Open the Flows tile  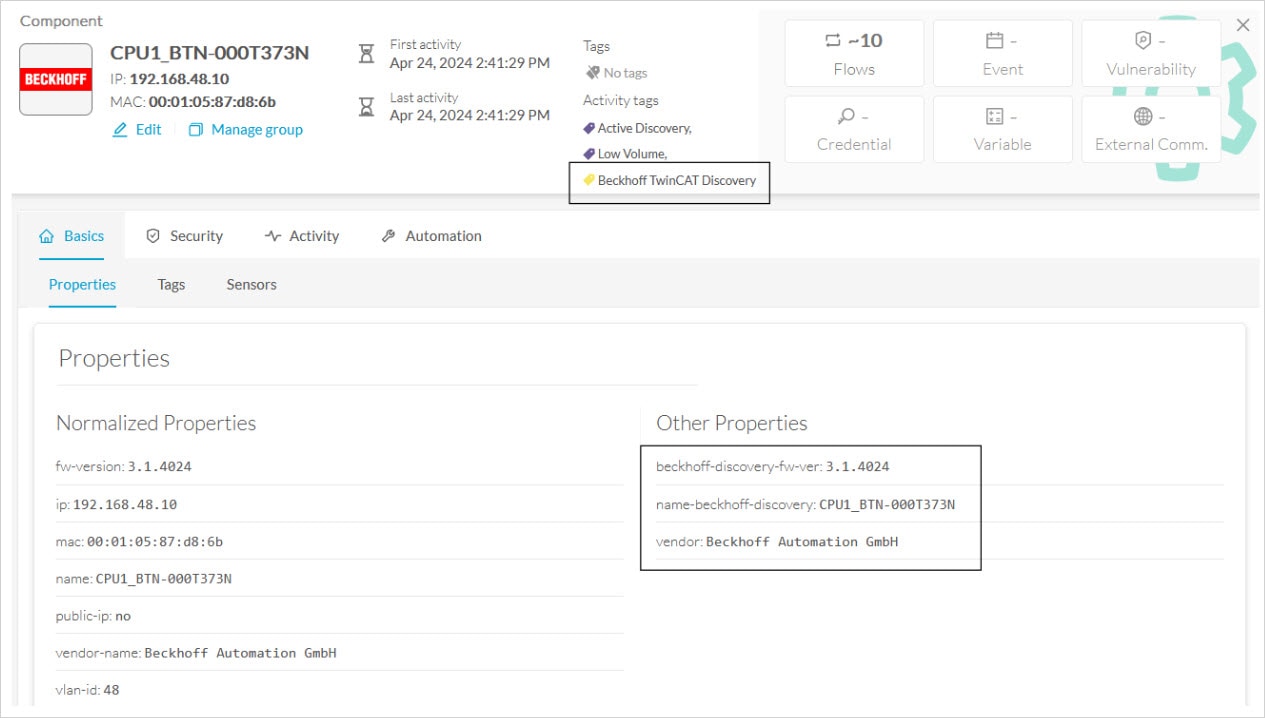click(x=854, y=53)
